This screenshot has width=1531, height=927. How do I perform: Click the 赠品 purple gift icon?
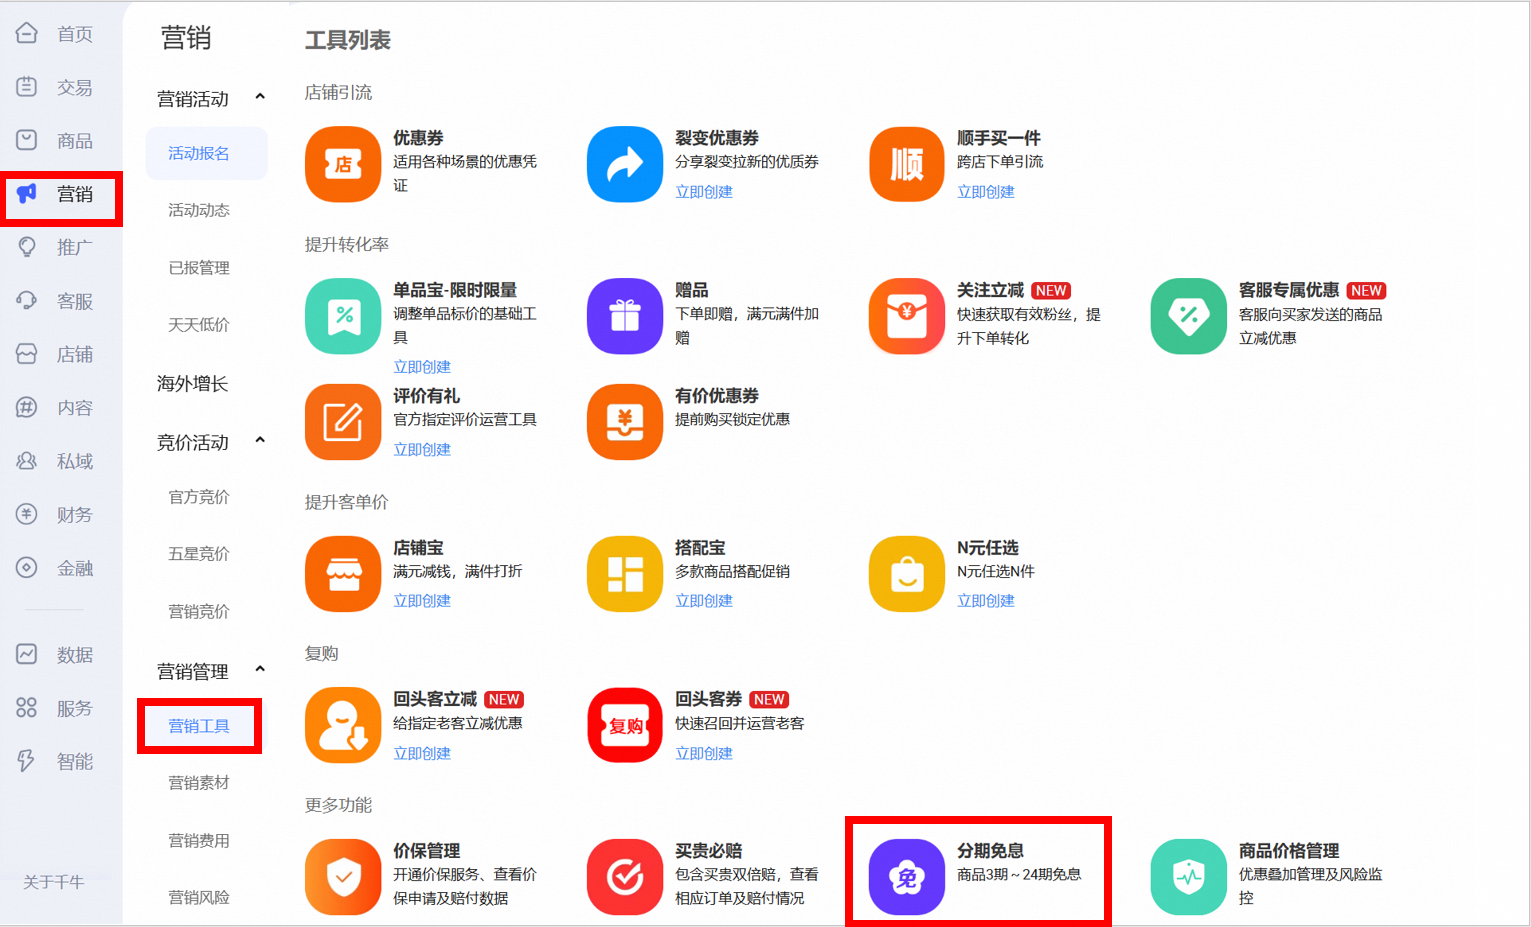[625, 316]
